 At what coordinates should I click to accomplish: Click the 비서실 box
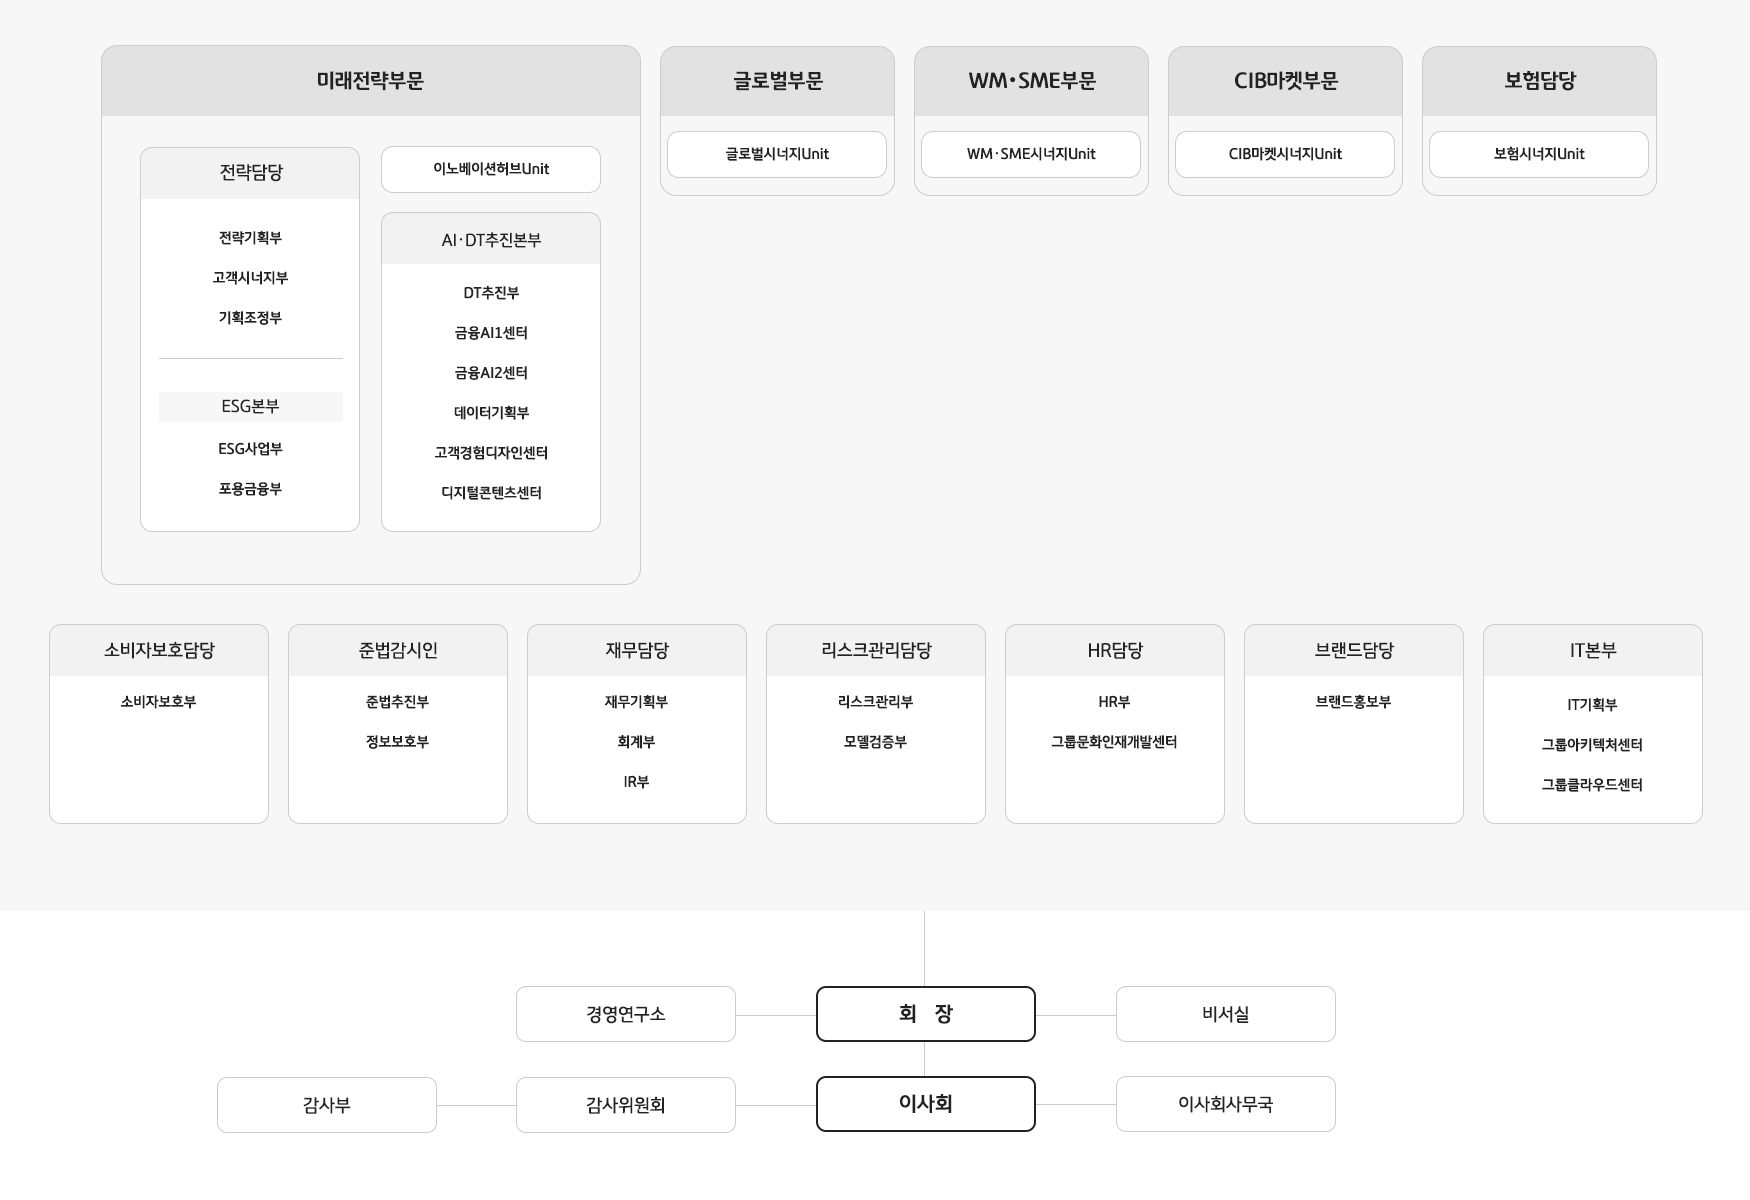pos(1225,1014)
